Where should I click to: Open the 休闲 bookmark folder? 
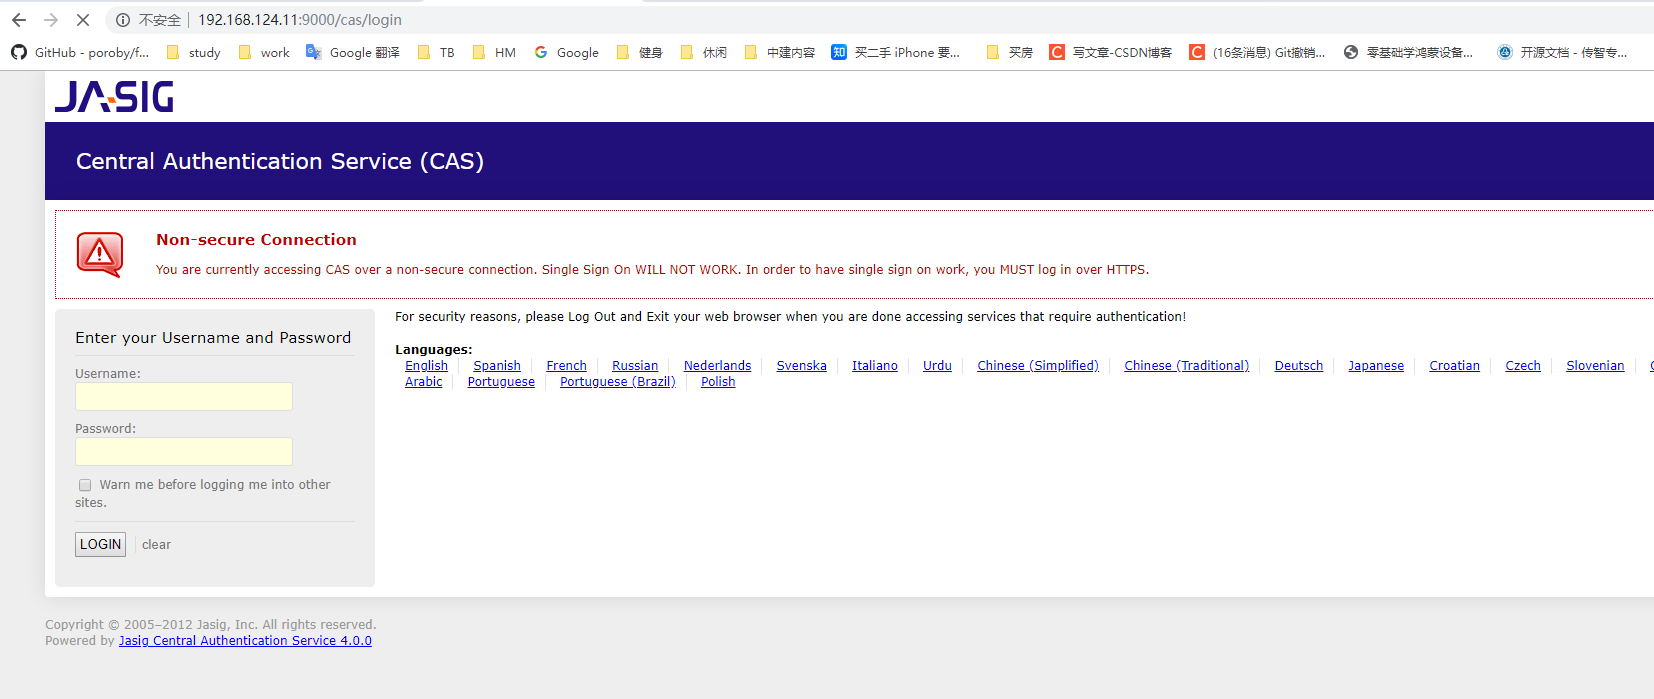coord(704,52)
